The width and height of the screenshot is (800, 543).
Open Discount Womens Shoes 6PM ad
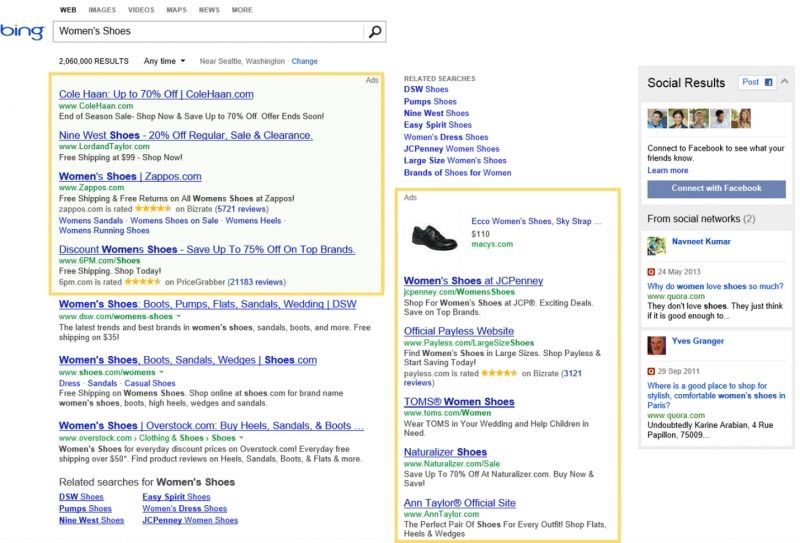point(207,250)
